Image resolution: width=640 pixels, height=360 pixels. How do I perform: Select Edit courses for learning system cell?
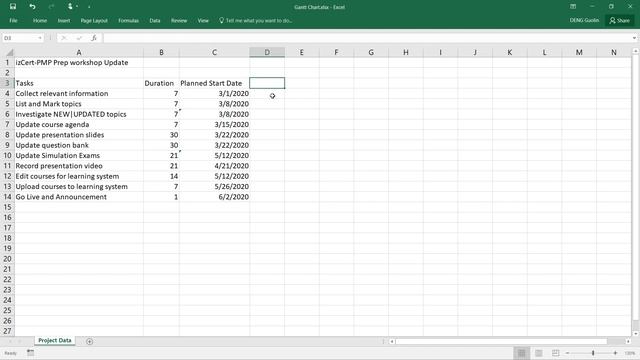(x=79, y=176)
